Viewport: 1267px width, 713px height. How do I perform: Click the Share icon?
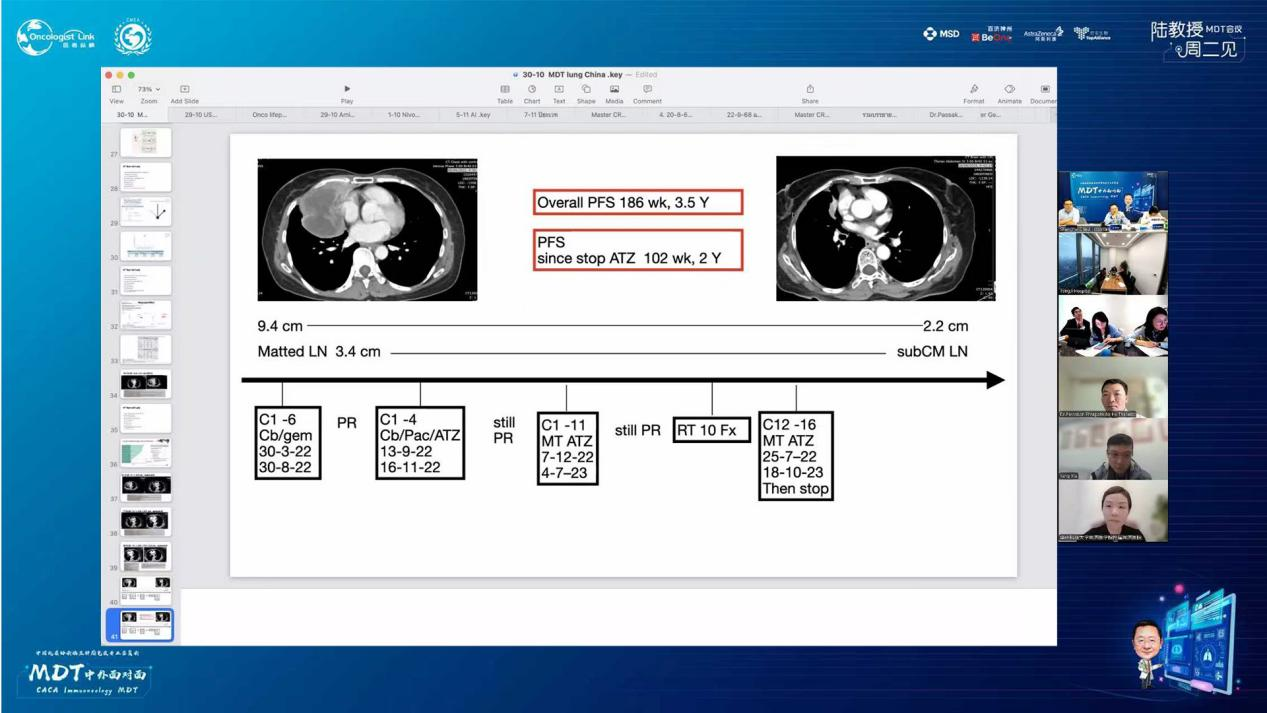tap(810, 90)
